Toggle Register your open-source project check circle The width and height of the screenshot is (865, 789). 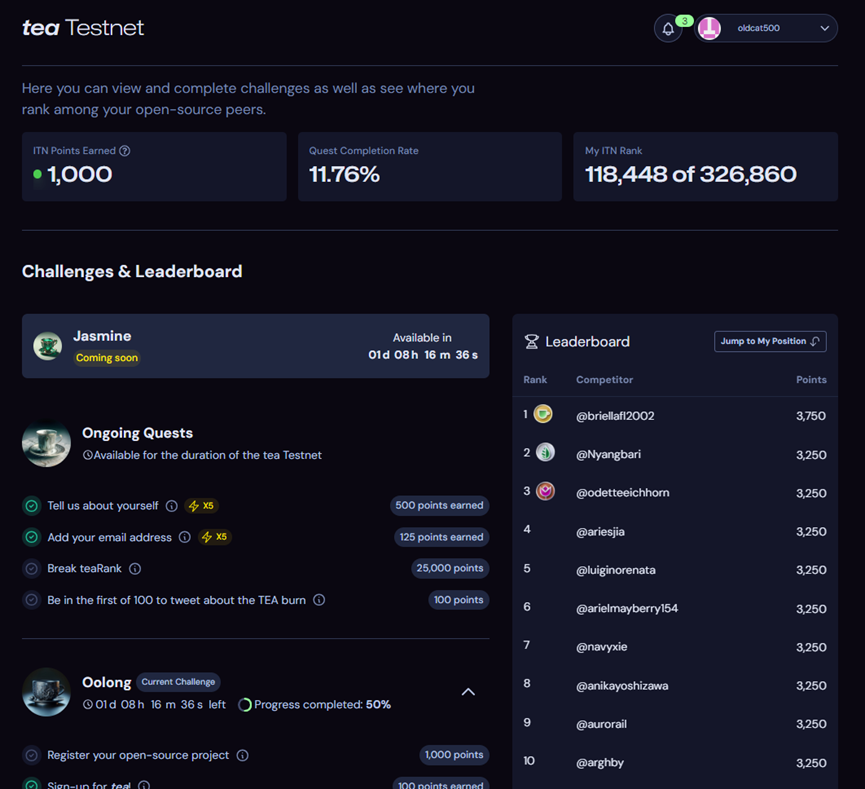pos(32,755)
